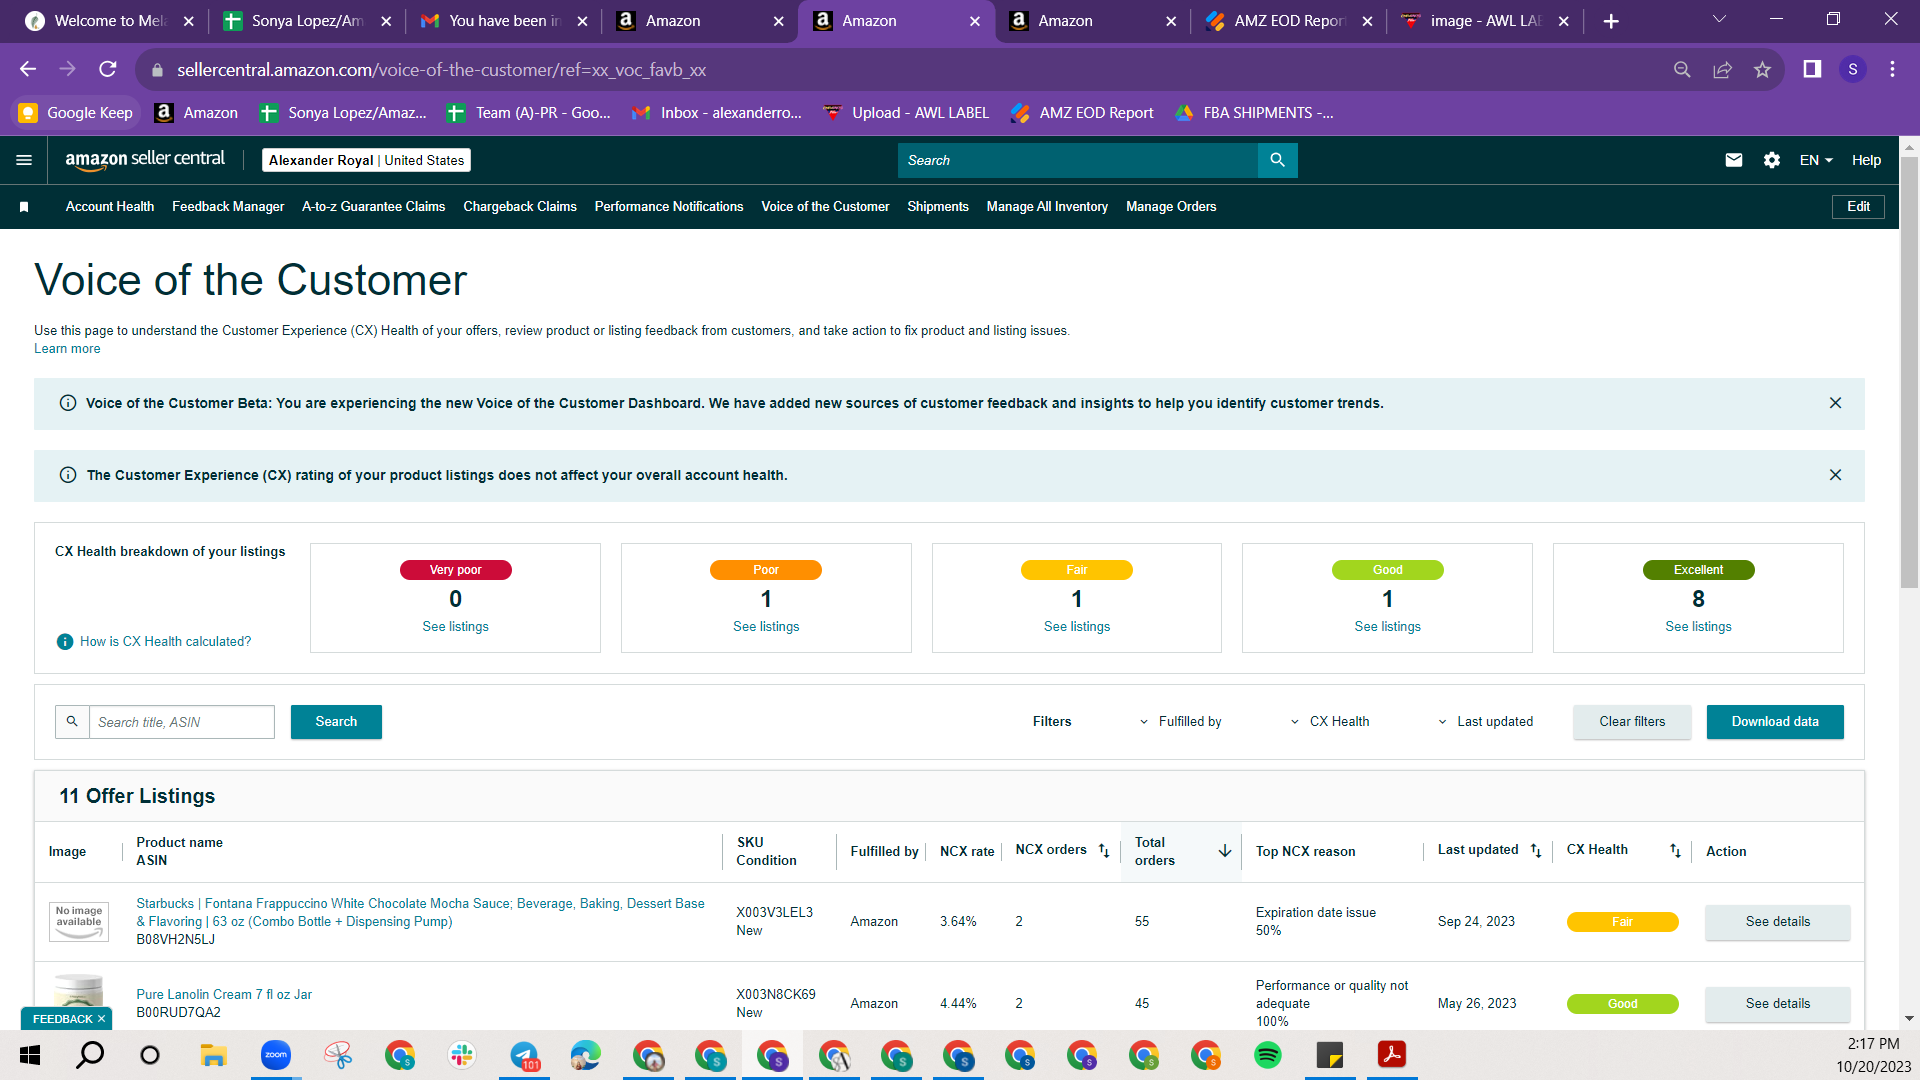1920x1080 pixels.
Task: Open the settings gear icon
Action: [x=1772, y=160]
